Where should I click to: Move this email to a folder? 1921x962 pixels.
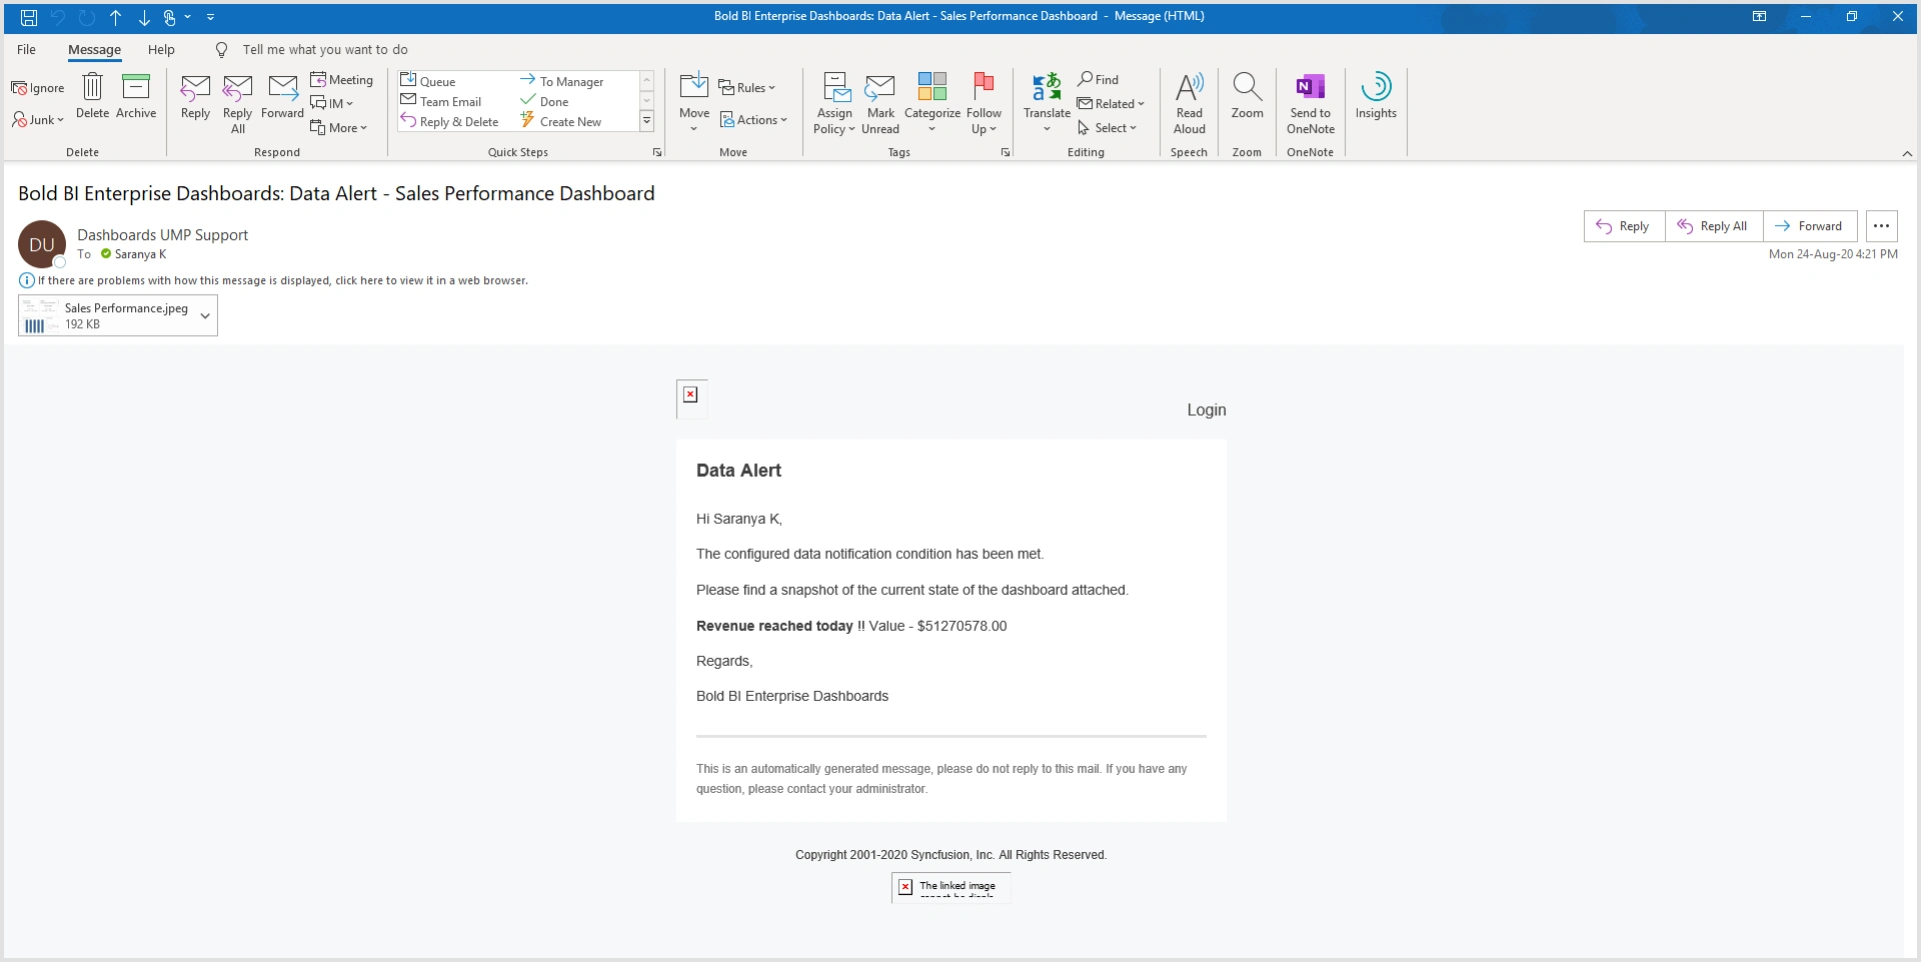(x=693, y=100)
